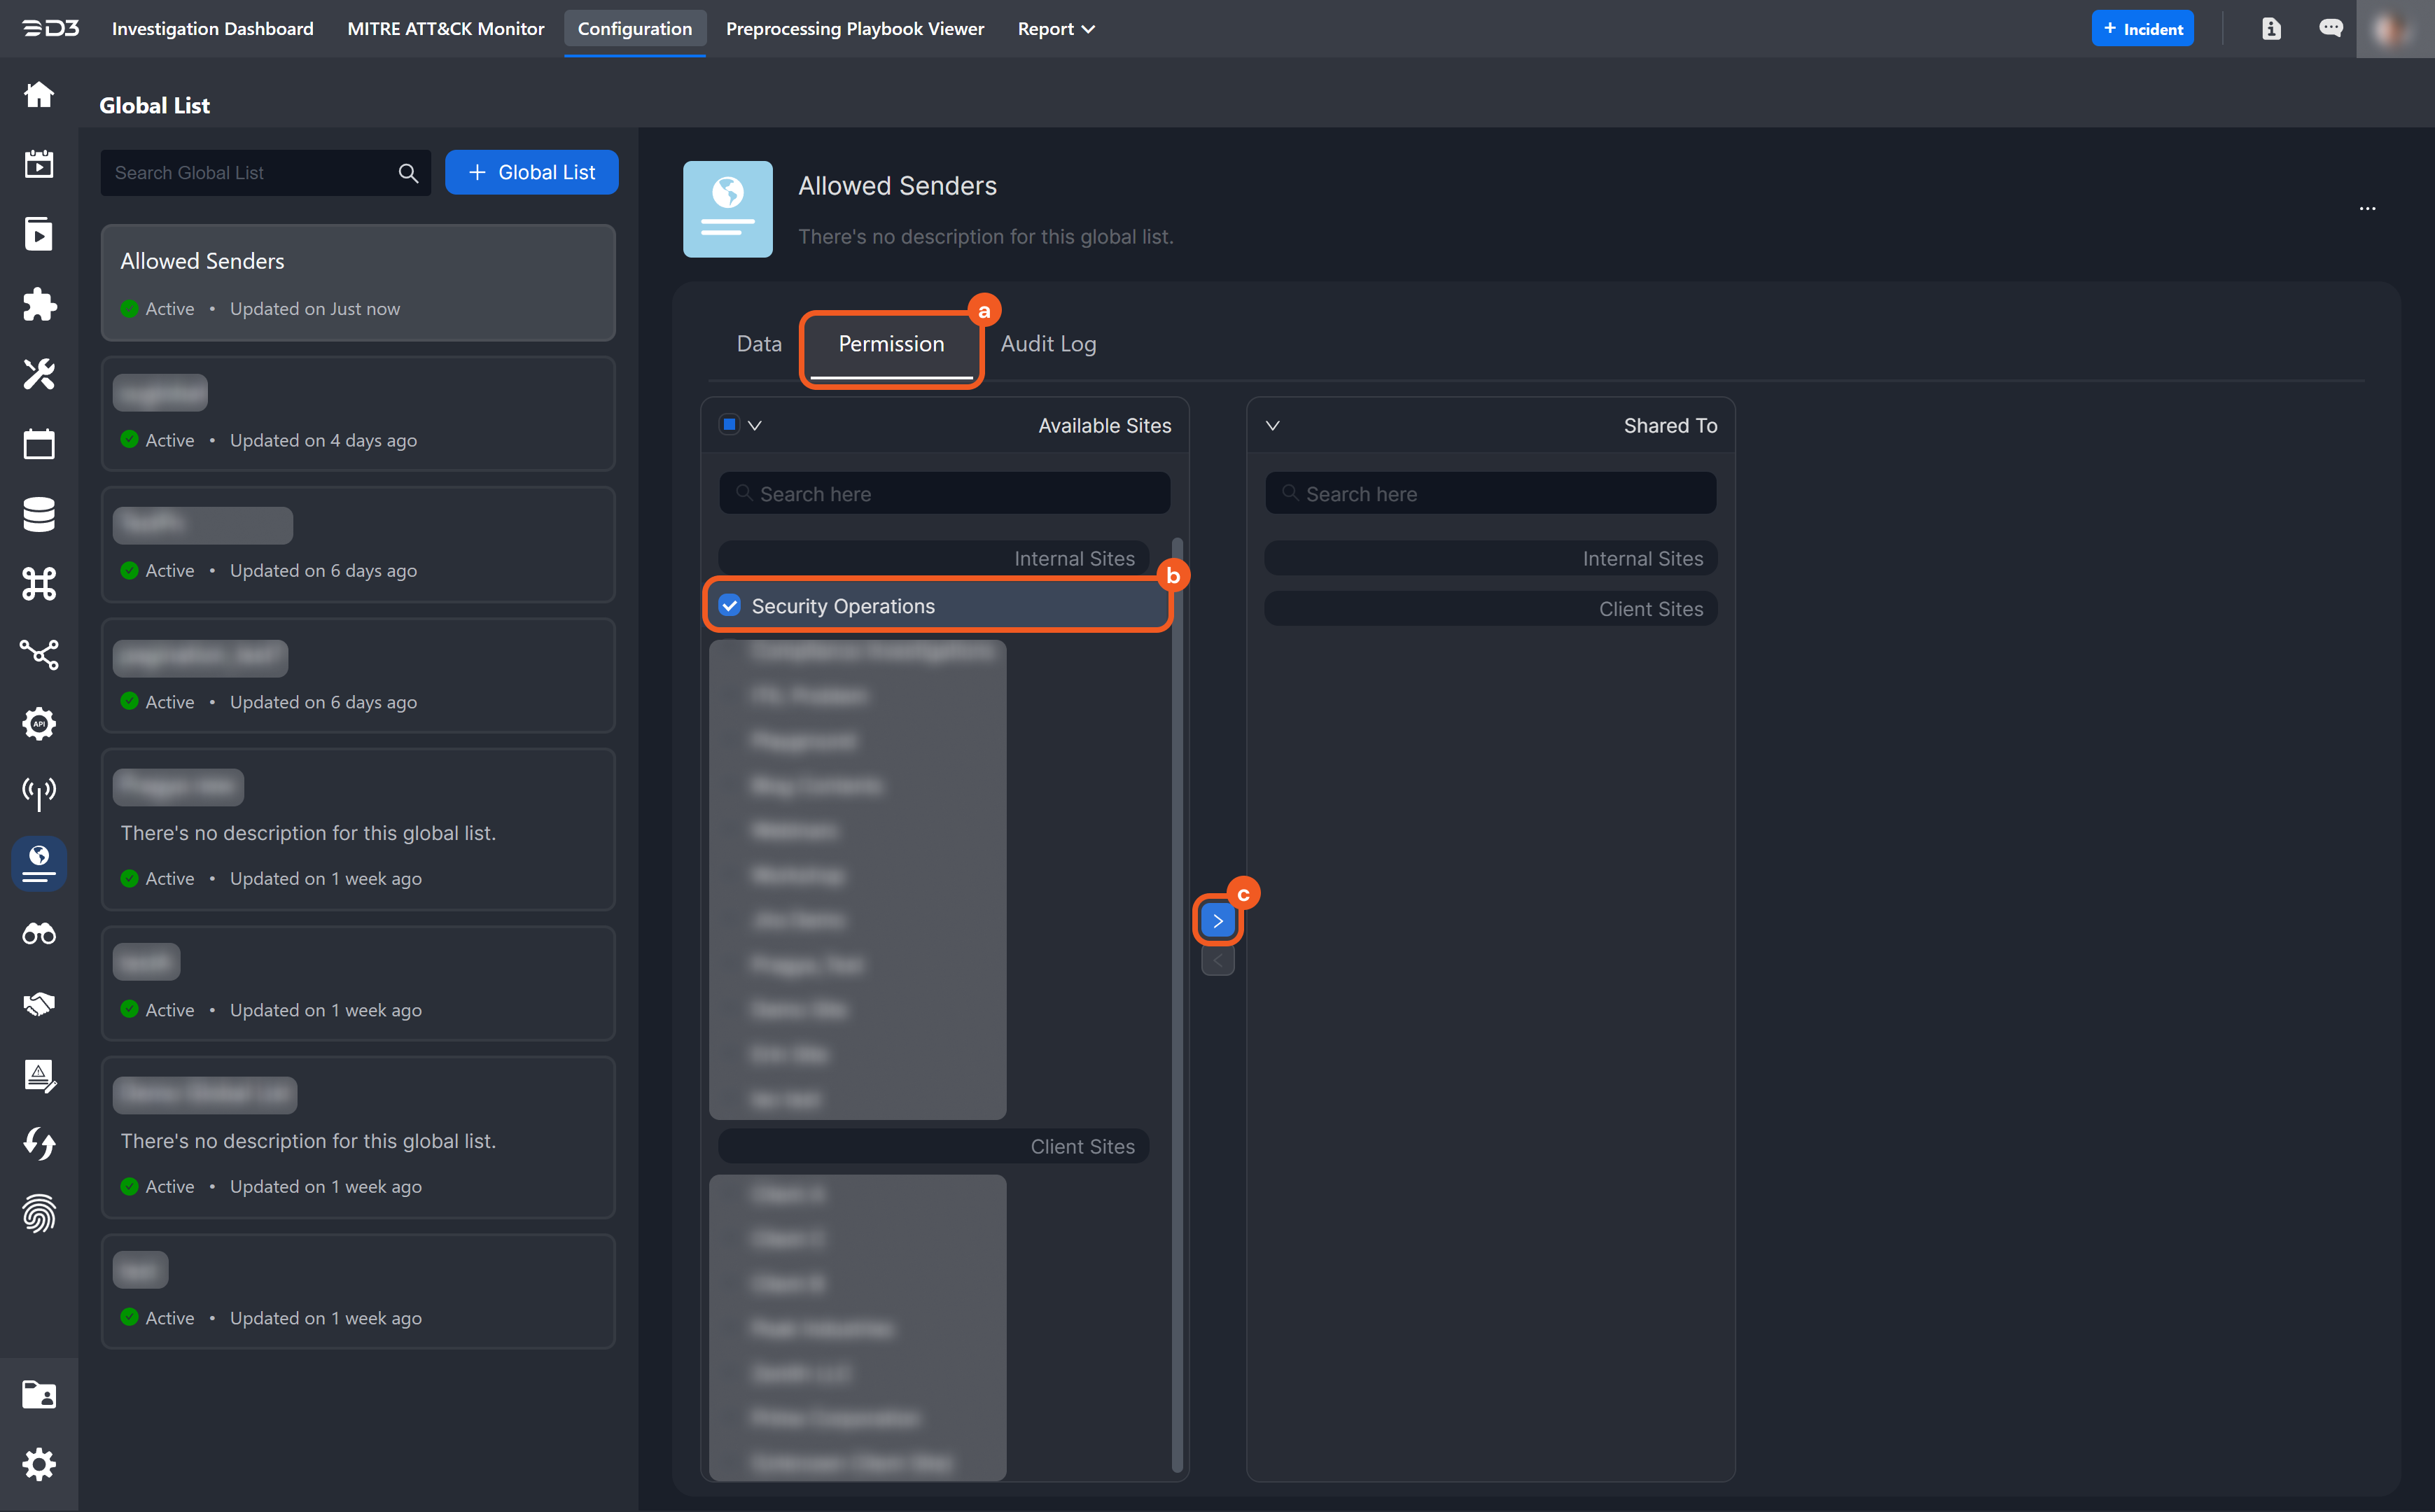Open the database stack icon
Screen dimensions: 2435x1512
coord(39,514)
